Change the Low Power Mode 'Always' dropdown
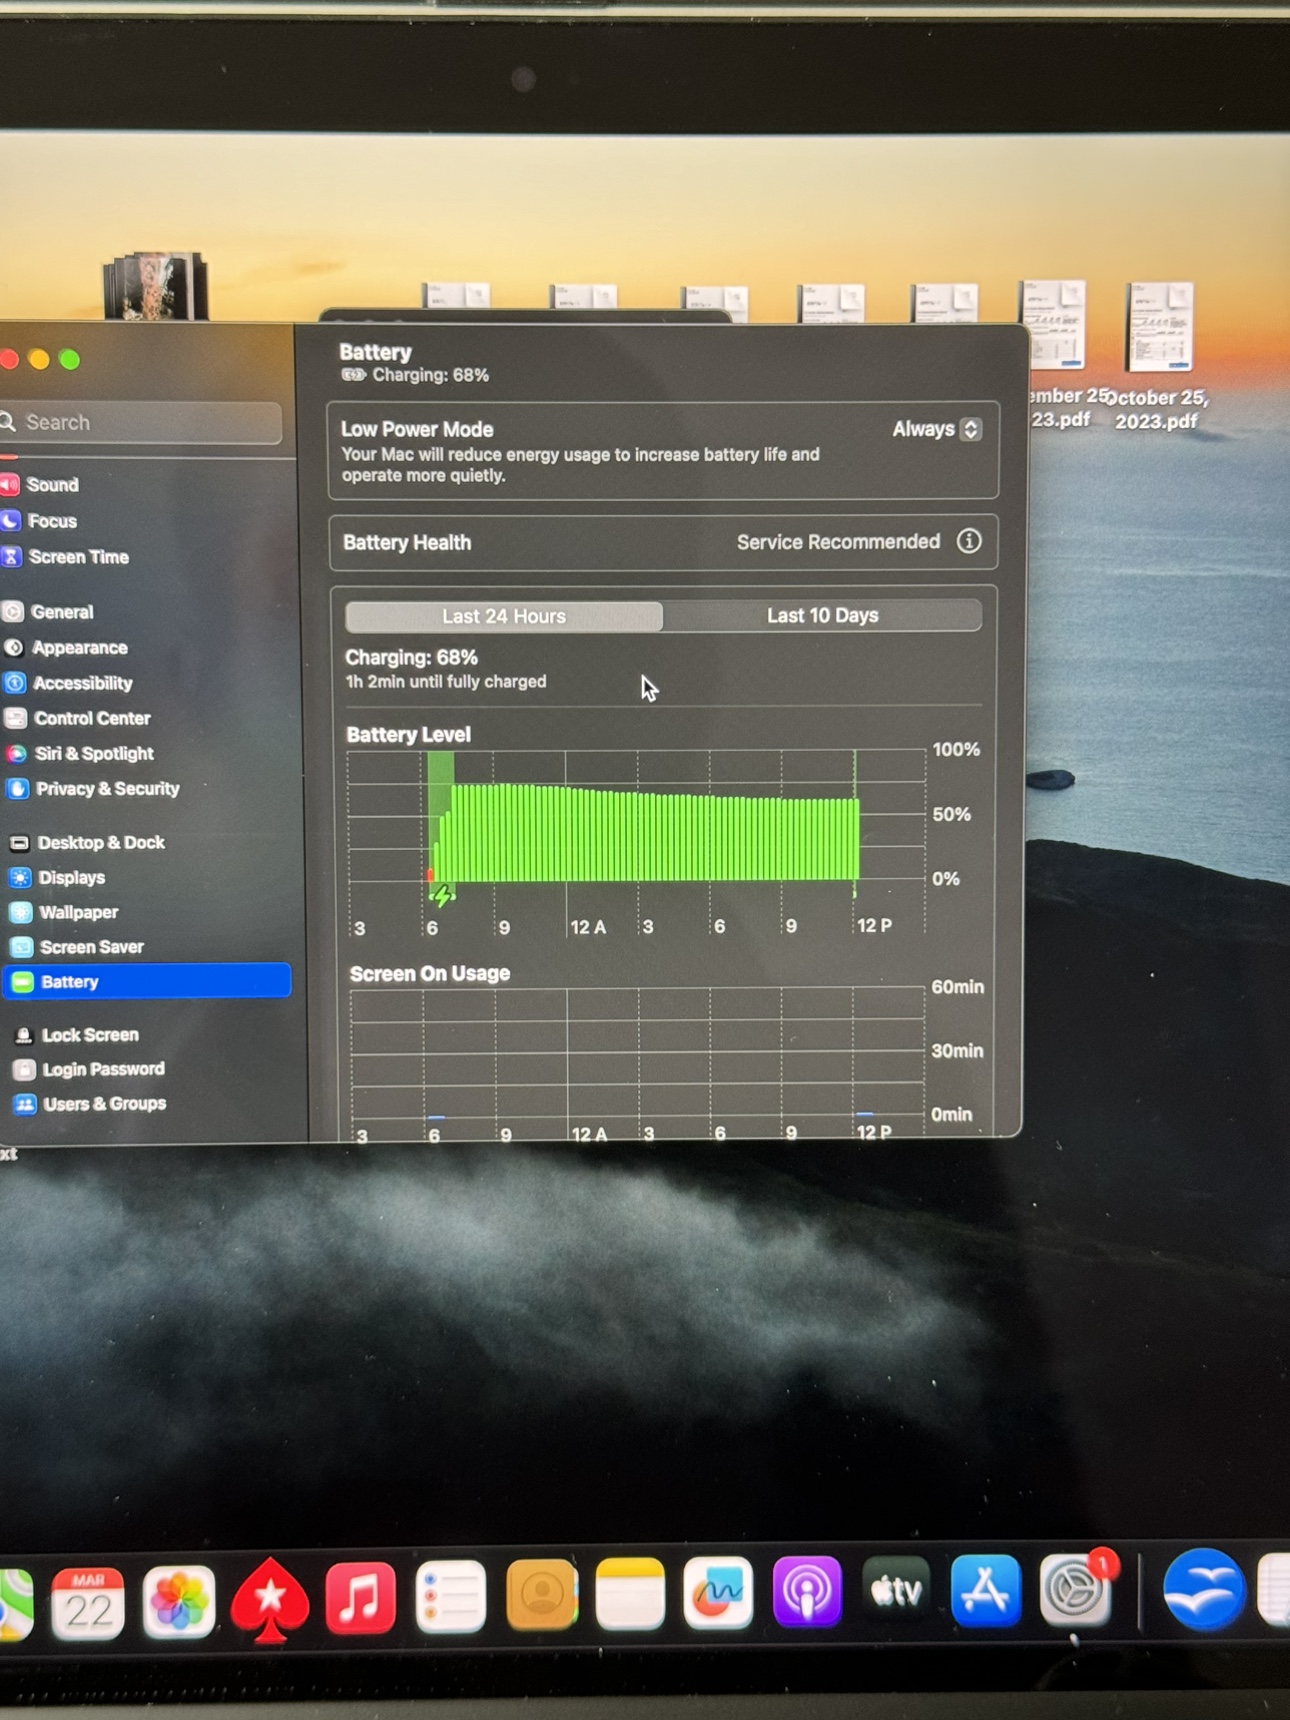 tap(936, 429)
